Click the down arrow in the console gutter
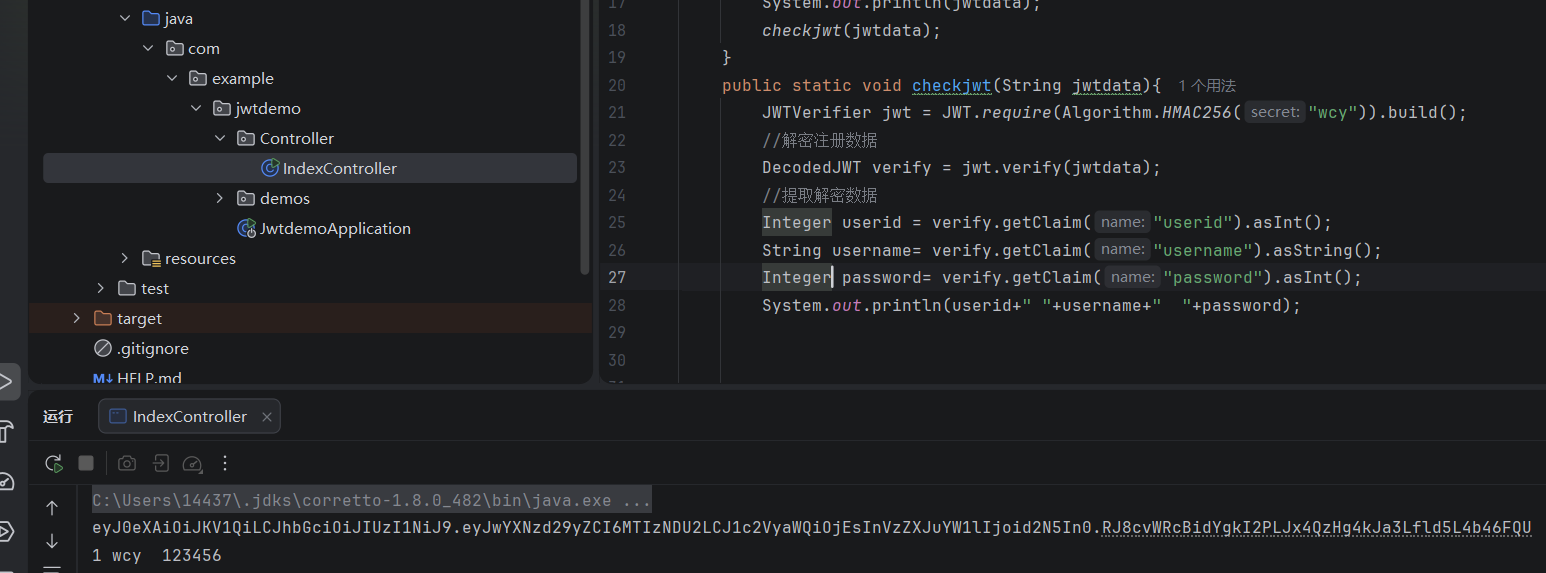Screen dimensions: 1546x573 tap(52, 541)
